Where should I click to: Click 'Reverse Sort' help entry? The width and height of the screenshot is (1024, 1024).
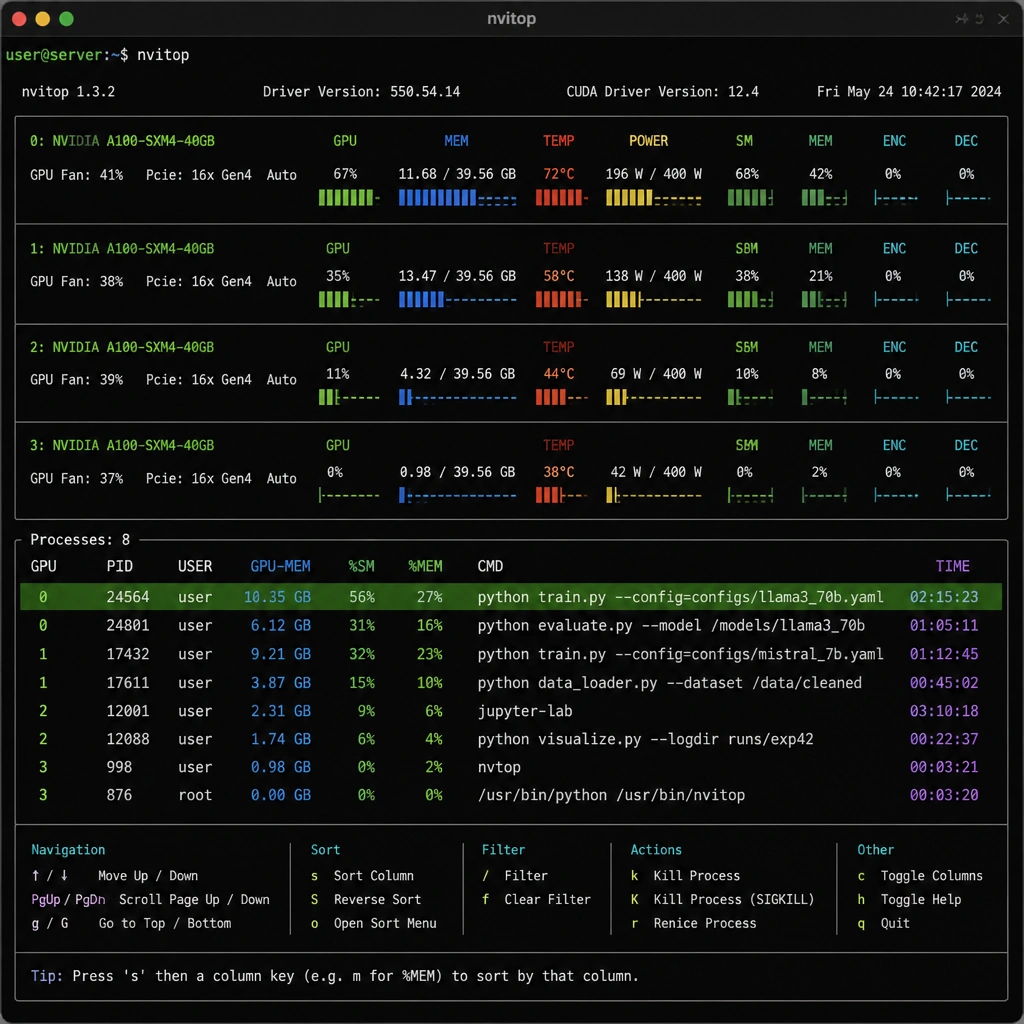point(377,899)
